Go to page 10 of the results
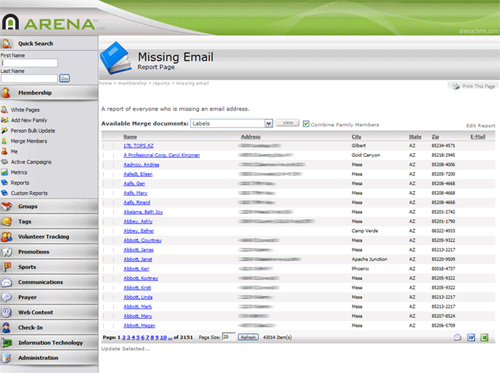Screen dimensions: 500x373 pyautogui.click(x=163, y=337)
